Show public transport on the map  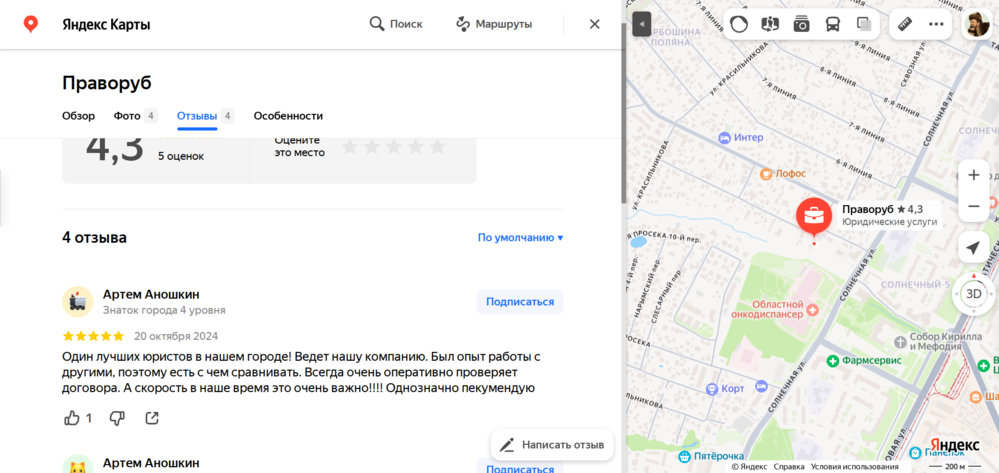(832, 24)
